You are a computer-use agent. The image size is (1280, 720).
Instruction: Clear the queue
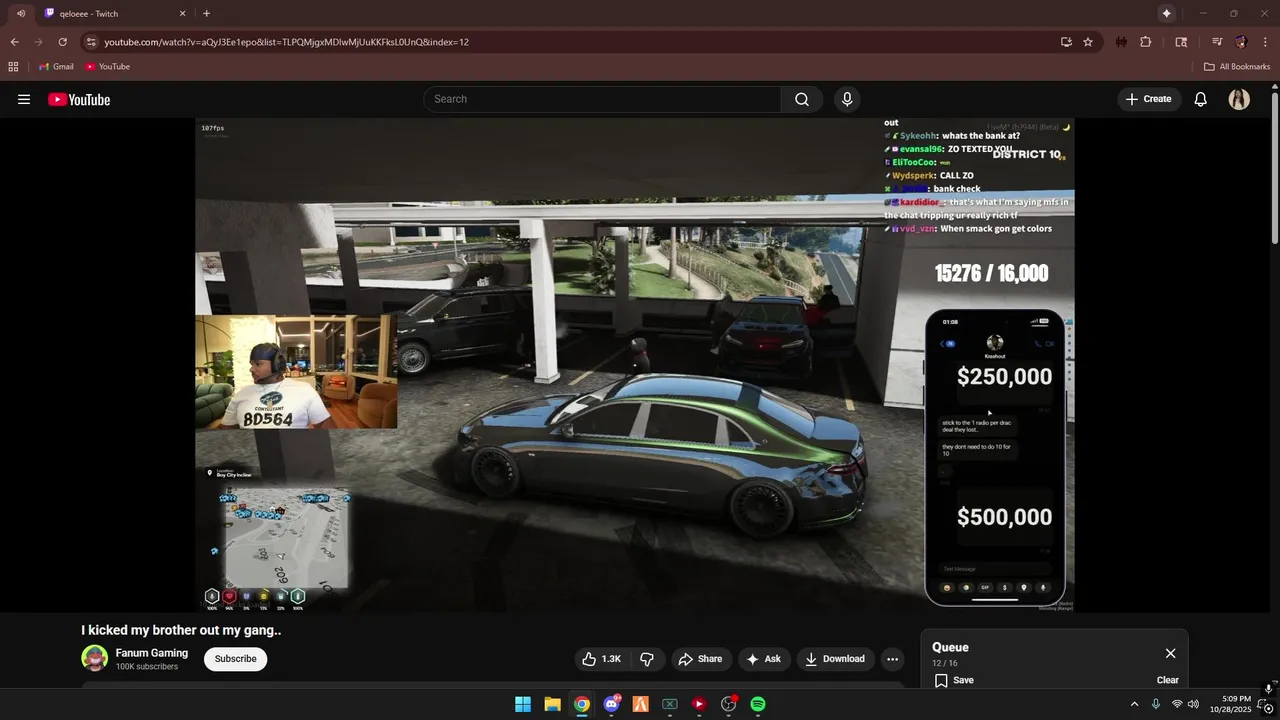[x=1167, y=680]
